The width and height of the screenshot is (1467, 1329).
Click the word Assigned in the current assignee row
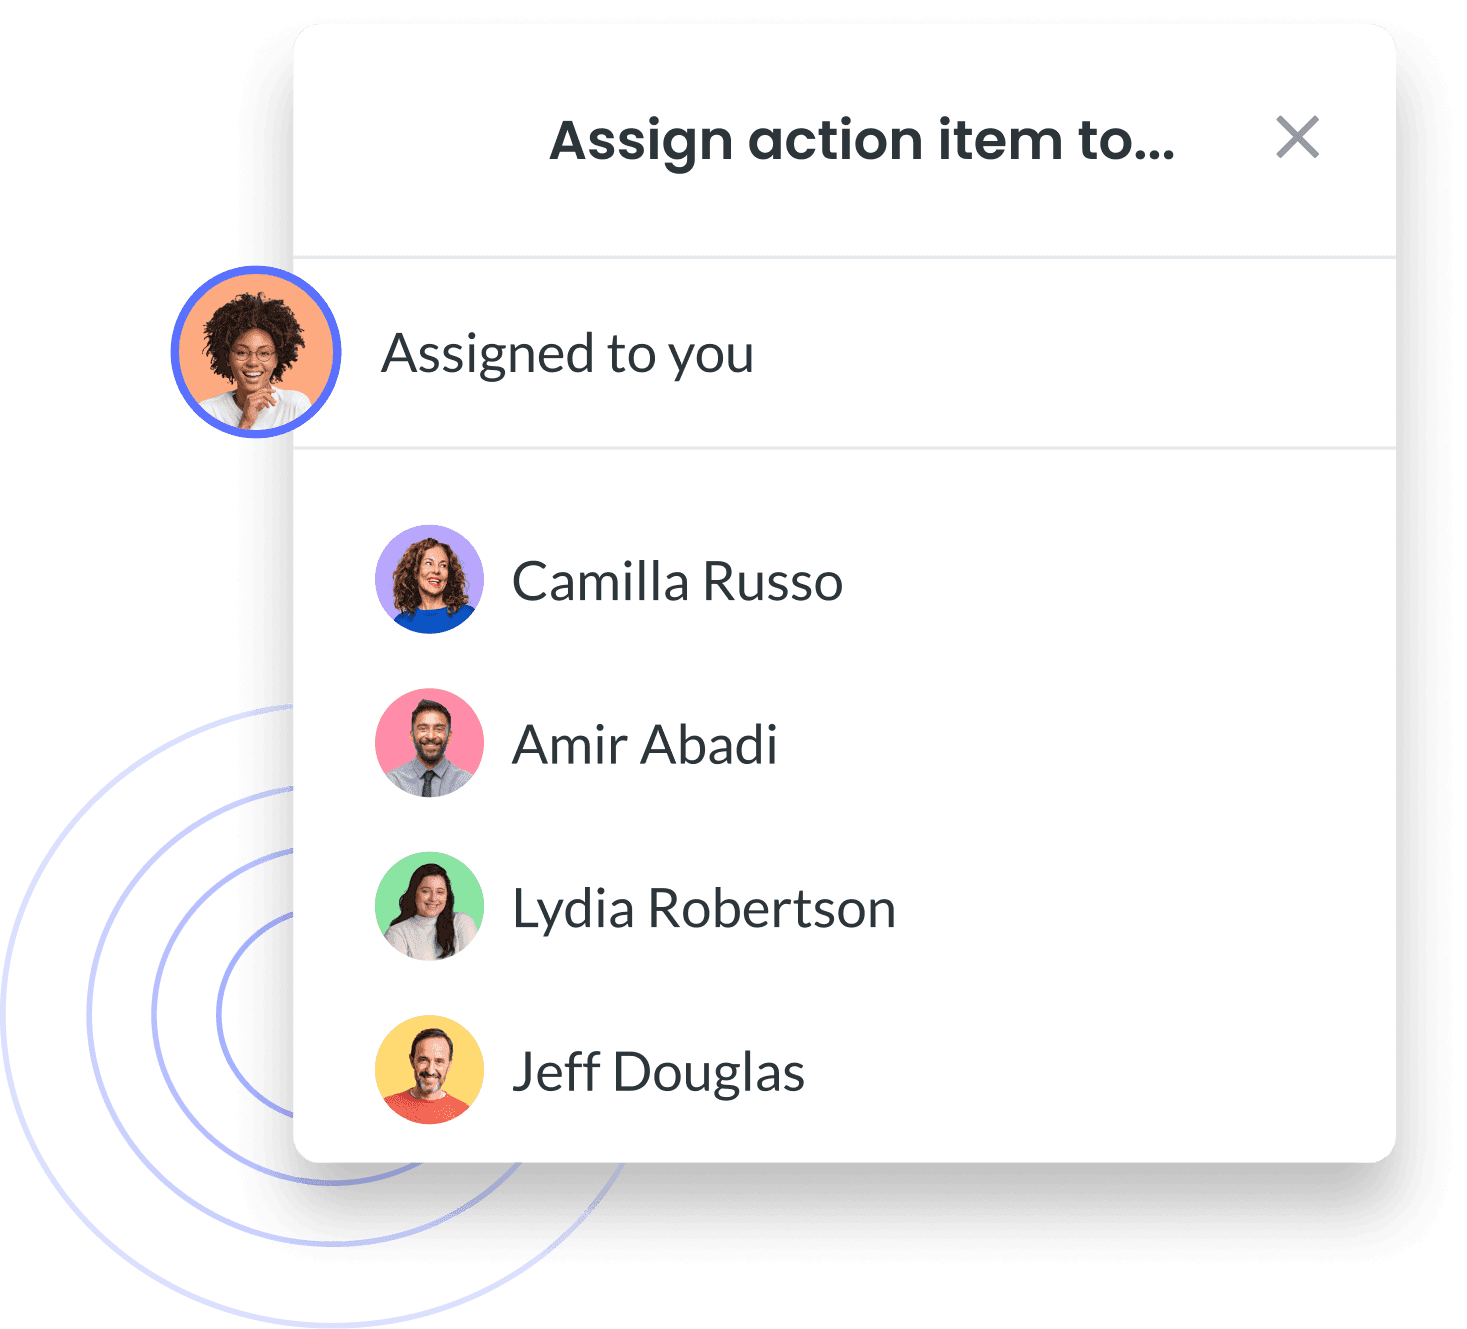488,355
